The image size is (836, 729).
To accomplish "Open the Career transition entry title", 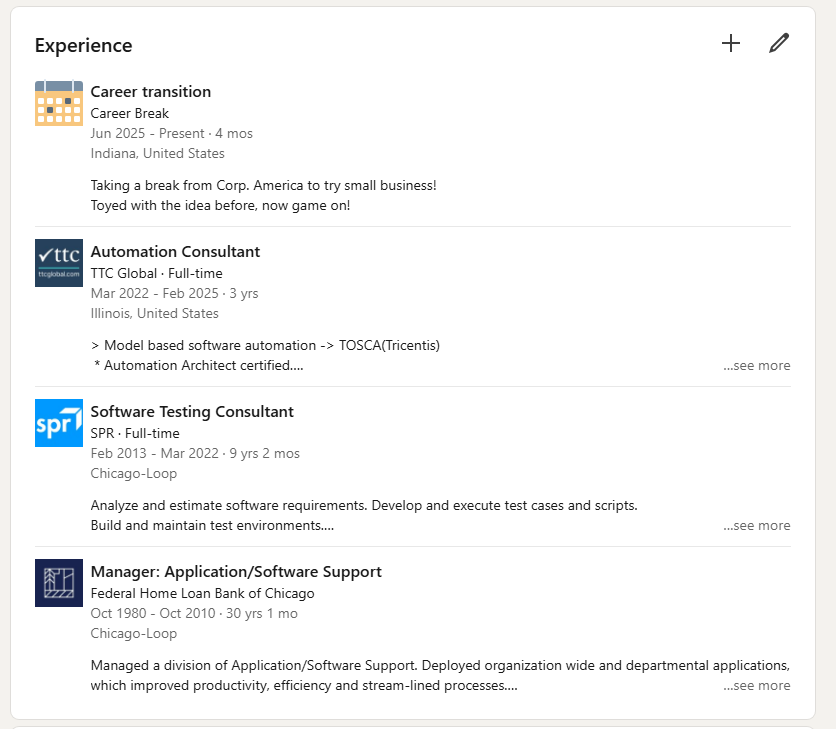I will point(151,92).
